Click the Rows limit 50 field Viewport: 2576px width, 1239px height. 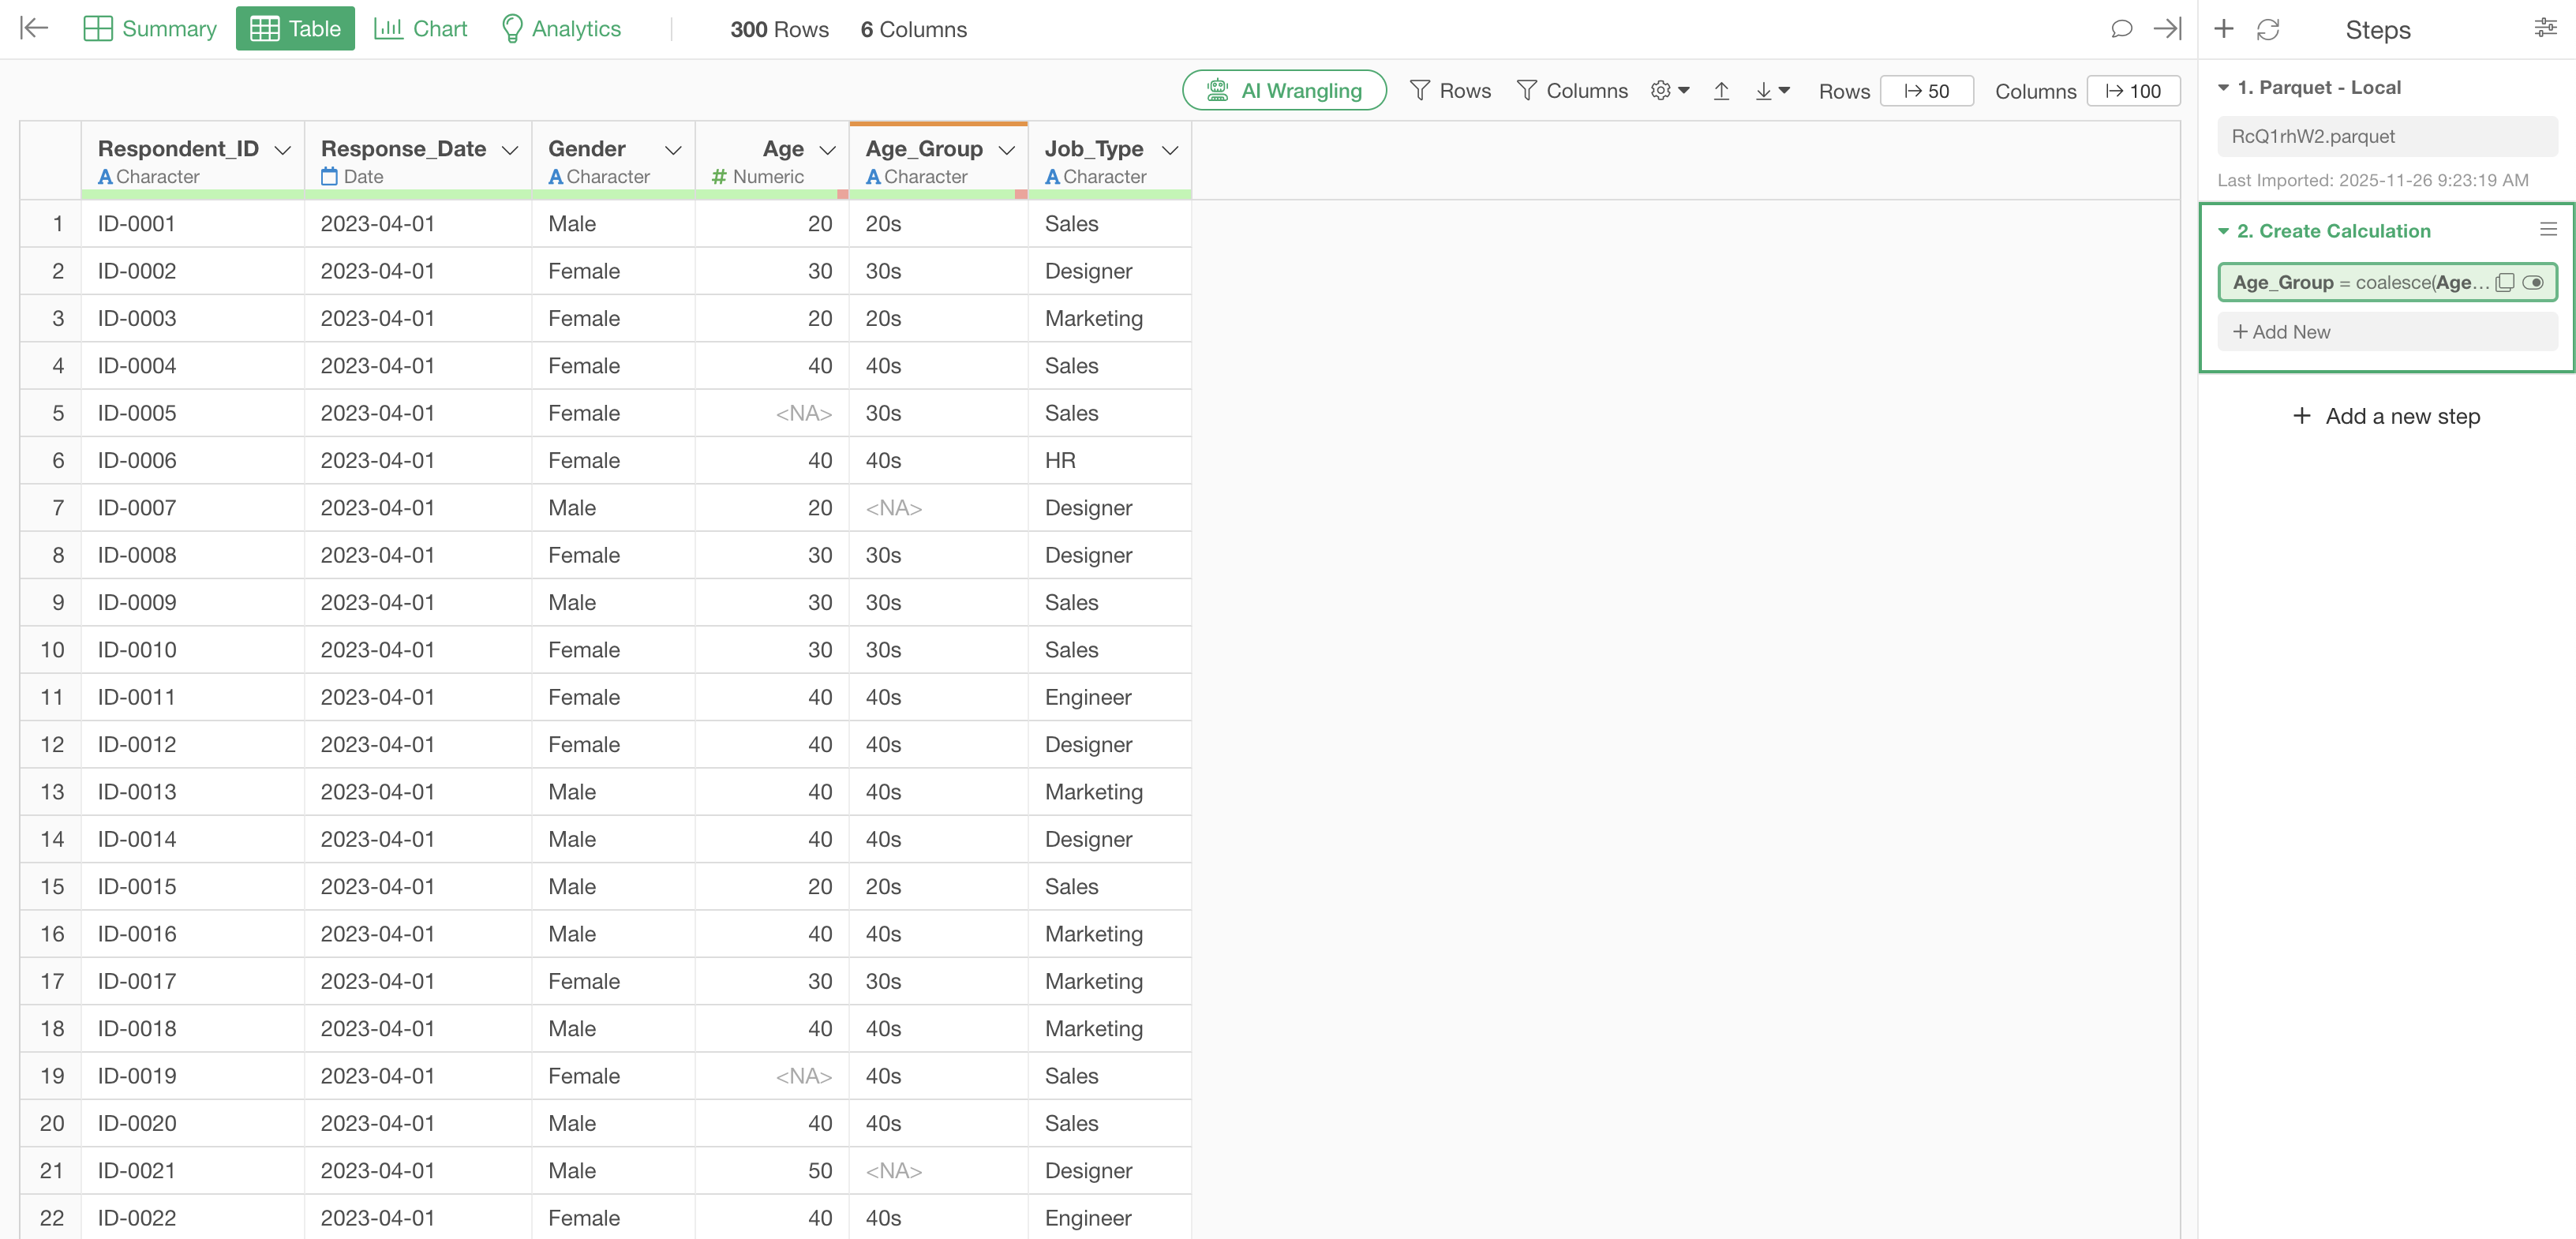(x=1926, y=91)
